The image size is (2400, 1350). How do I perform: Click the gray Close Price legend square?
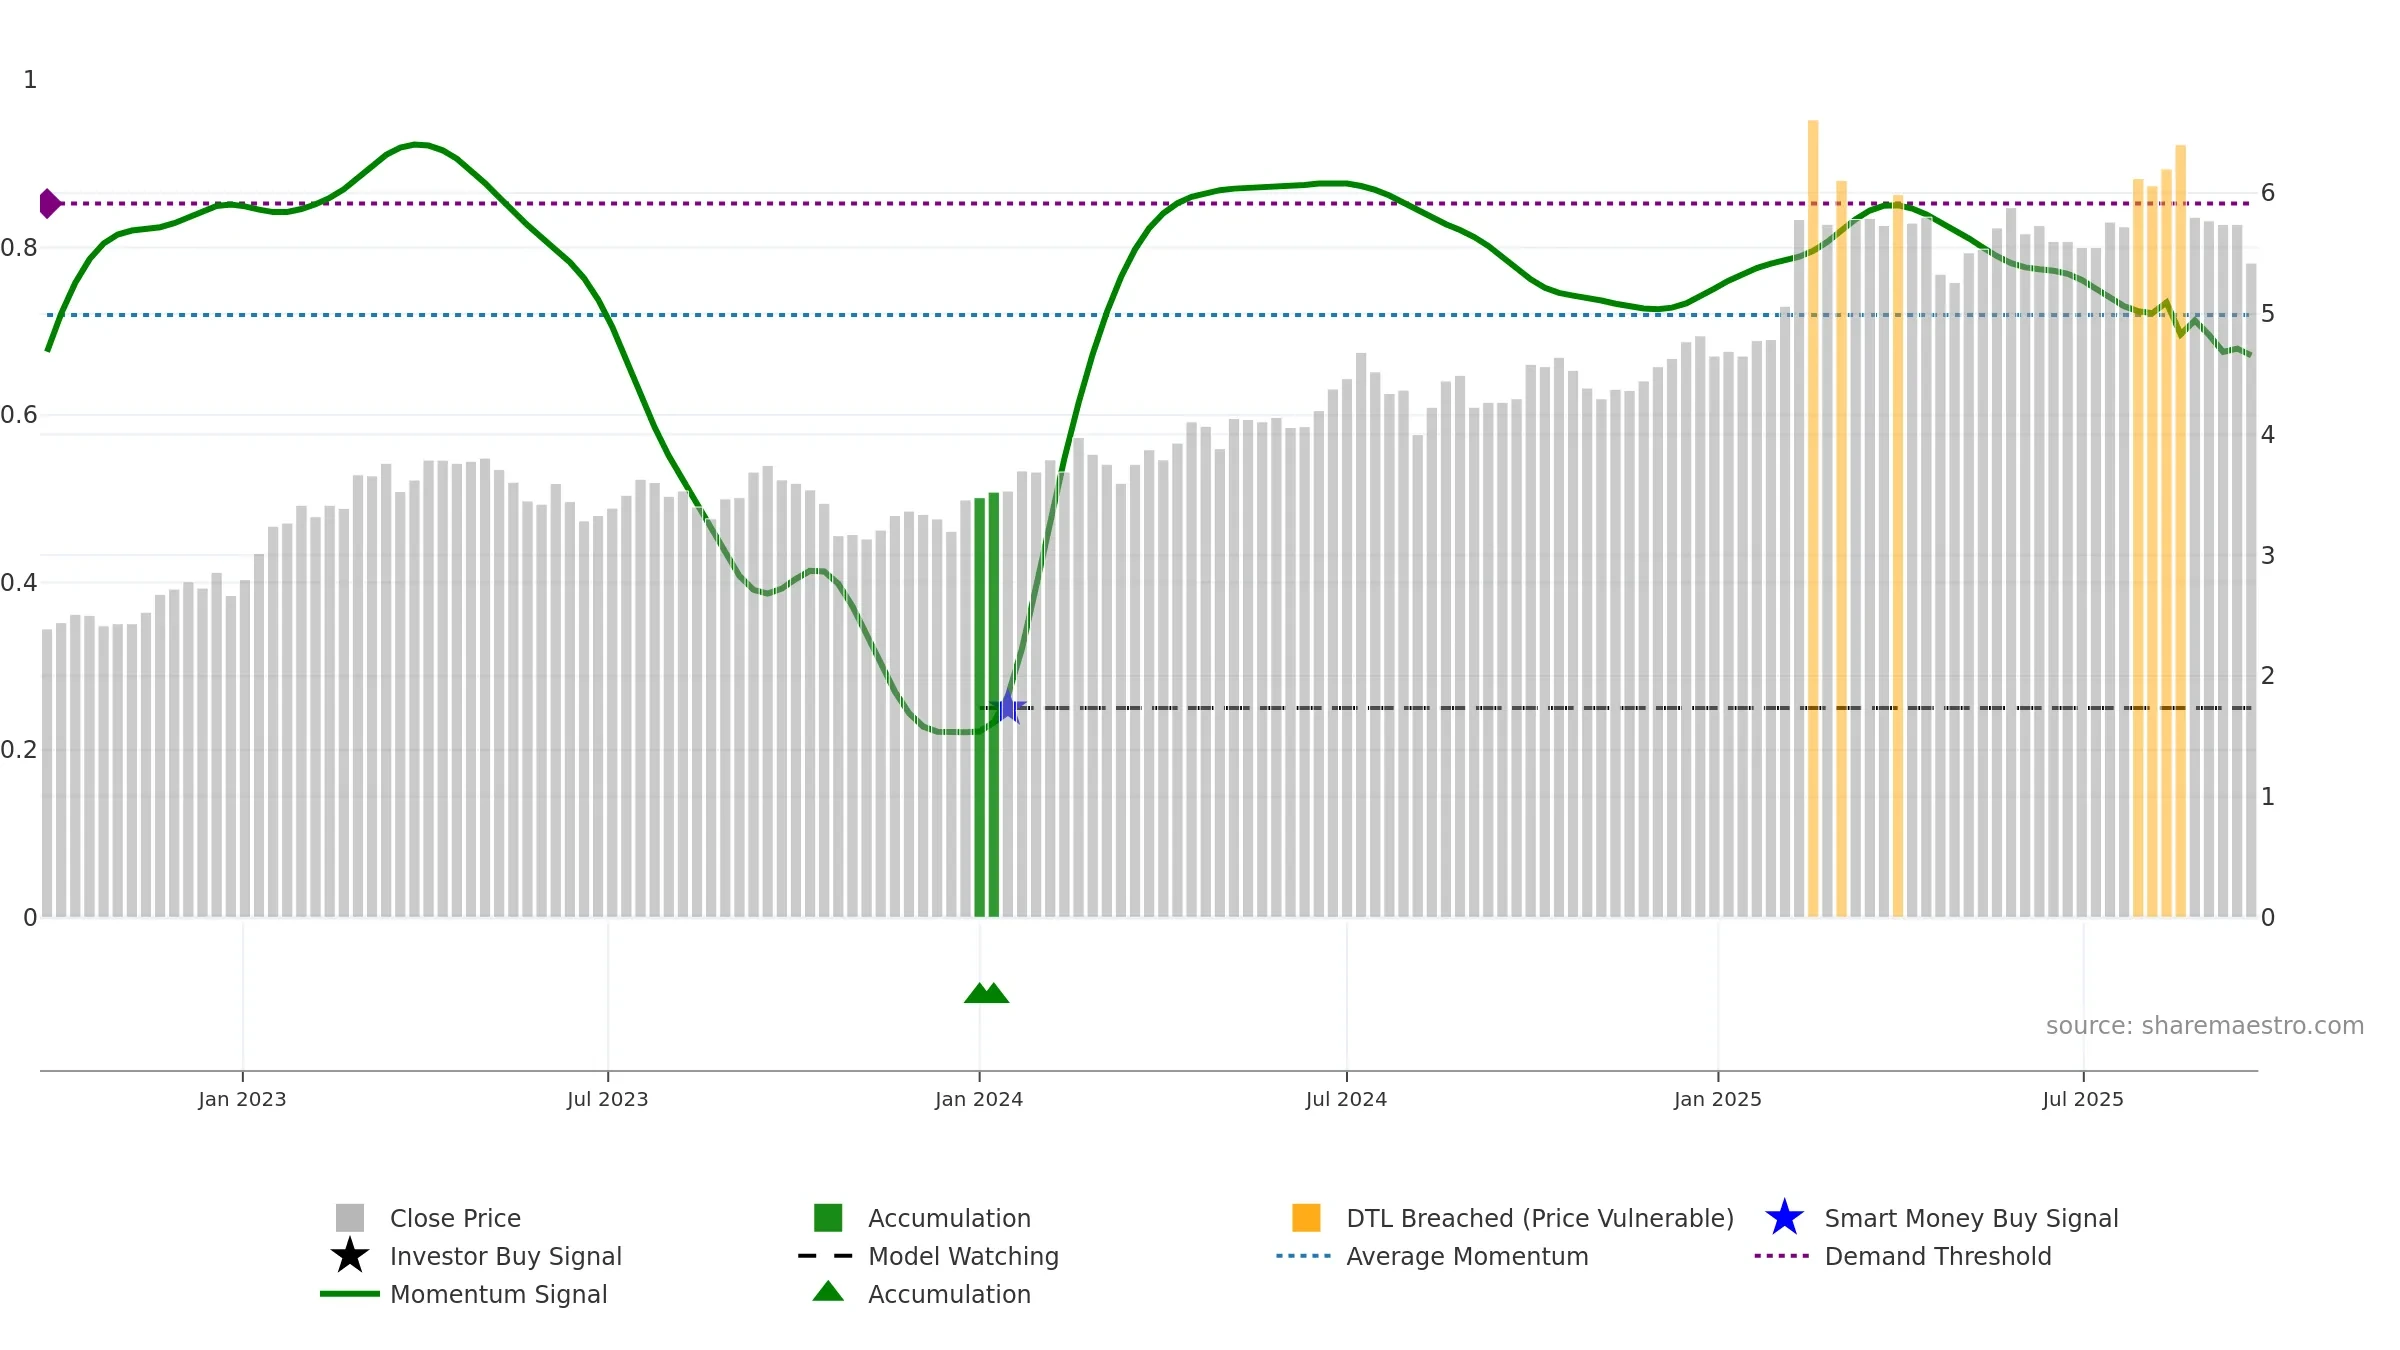click(x=350, y=1218)
